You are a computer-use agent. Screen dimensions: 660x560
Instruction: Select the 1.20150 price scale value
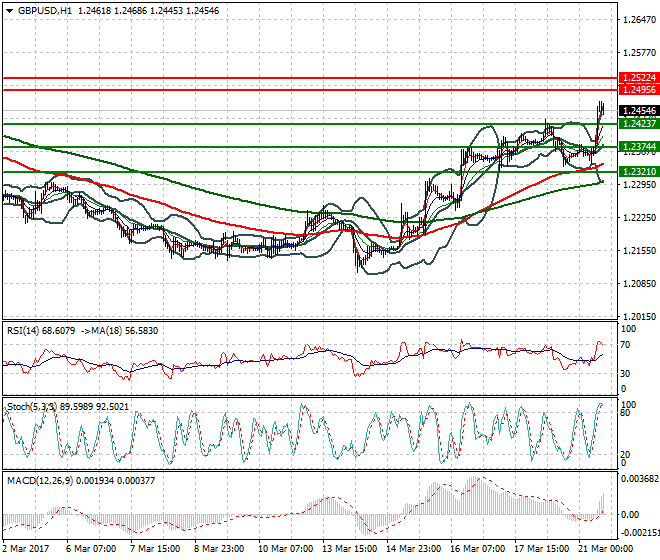point(639,316)
